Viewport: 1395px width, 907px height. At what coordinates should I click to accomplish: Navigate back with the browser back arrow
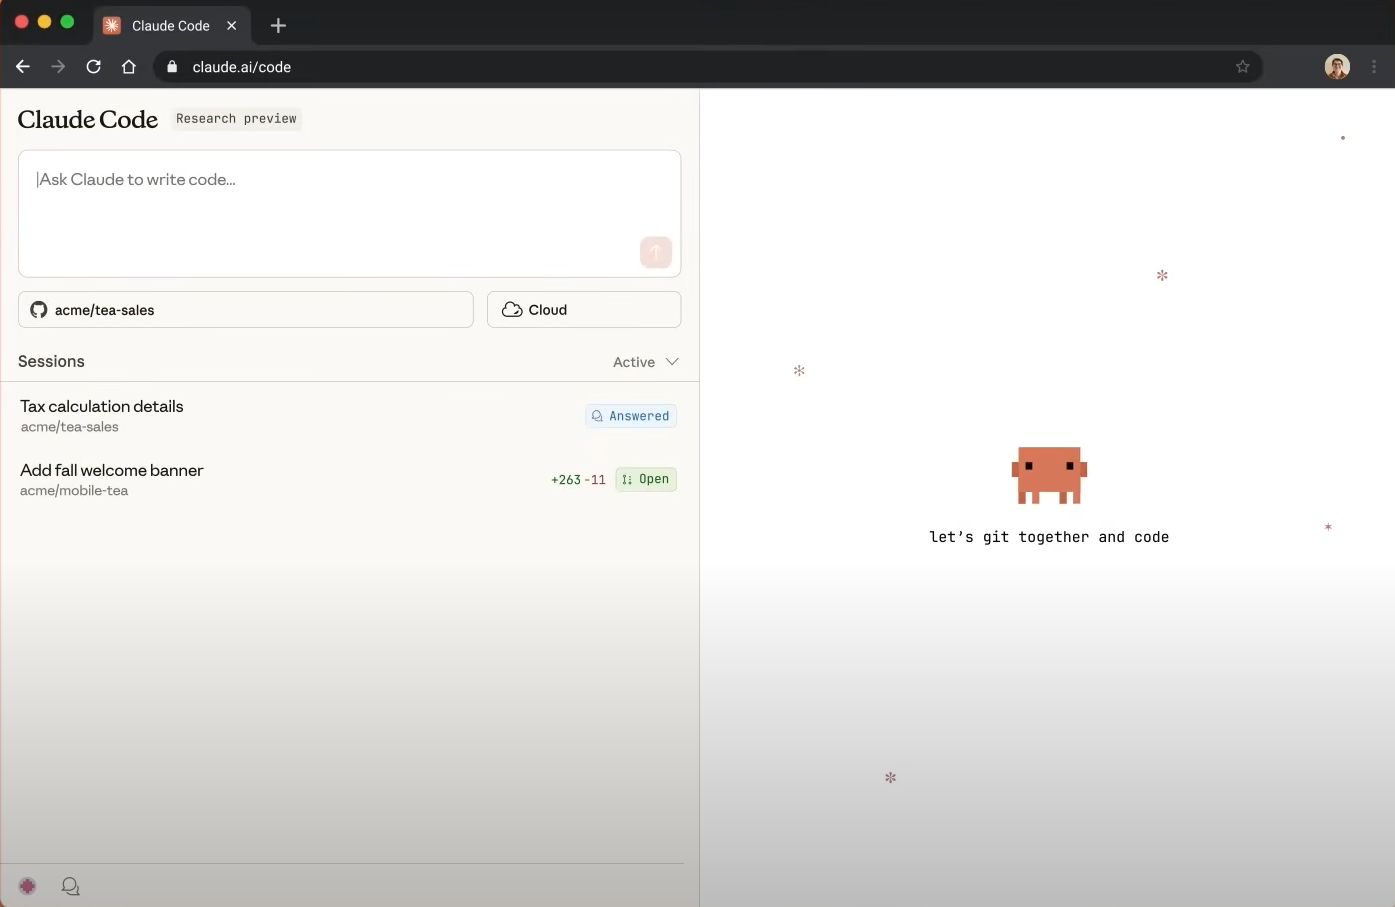(x=23, y=67)
